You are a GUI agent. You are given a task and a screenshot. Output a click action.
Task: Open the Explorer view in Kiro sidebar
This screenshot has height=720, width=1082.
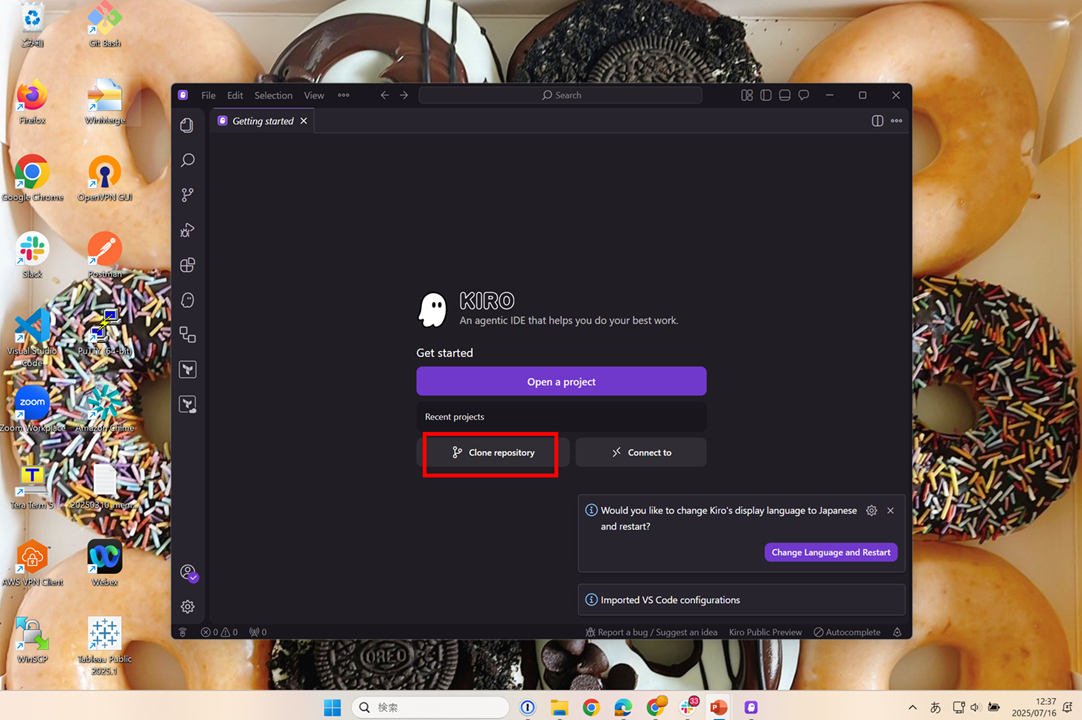pyautogui.click(x=187, y=125)
